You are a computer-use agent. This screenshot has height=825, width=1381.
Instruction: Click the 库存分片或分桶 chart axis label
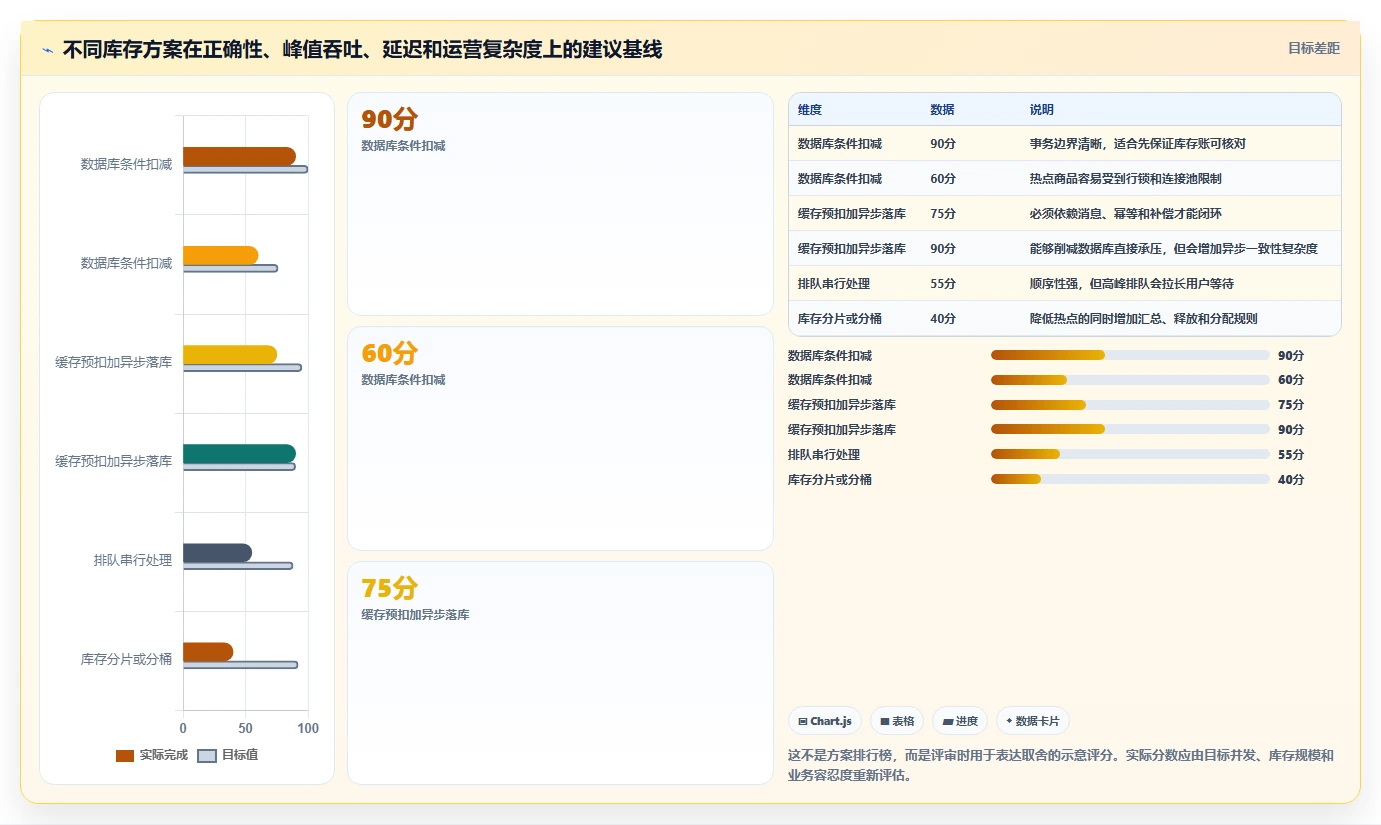pyautogui.click(x=126, y=660)
